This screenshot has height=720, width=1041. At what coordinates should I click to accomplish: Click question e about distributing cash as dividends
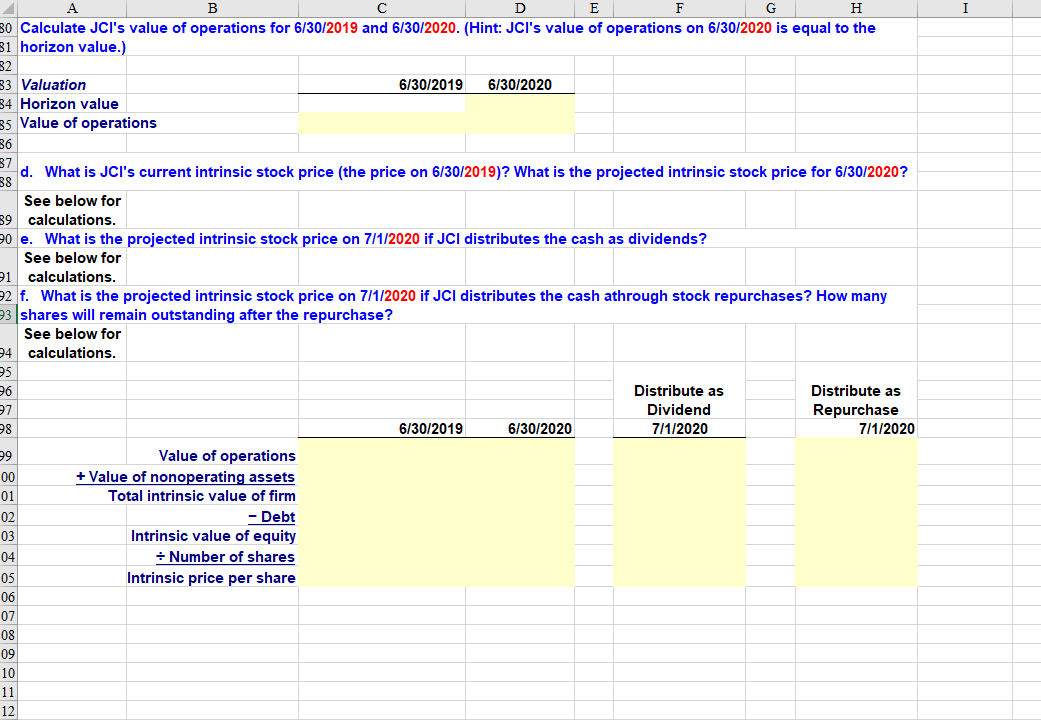pos(363,238)
